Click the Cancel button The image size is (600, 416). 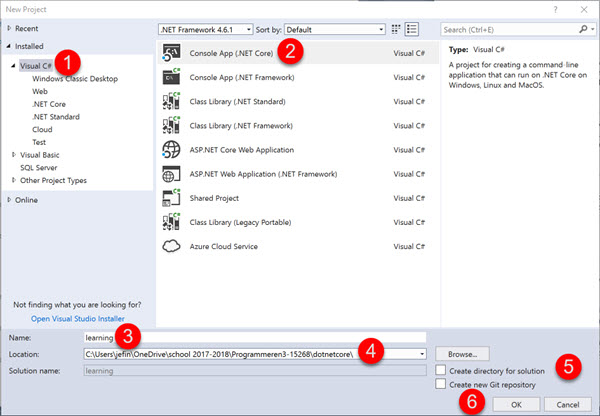(x=568, y=405)
